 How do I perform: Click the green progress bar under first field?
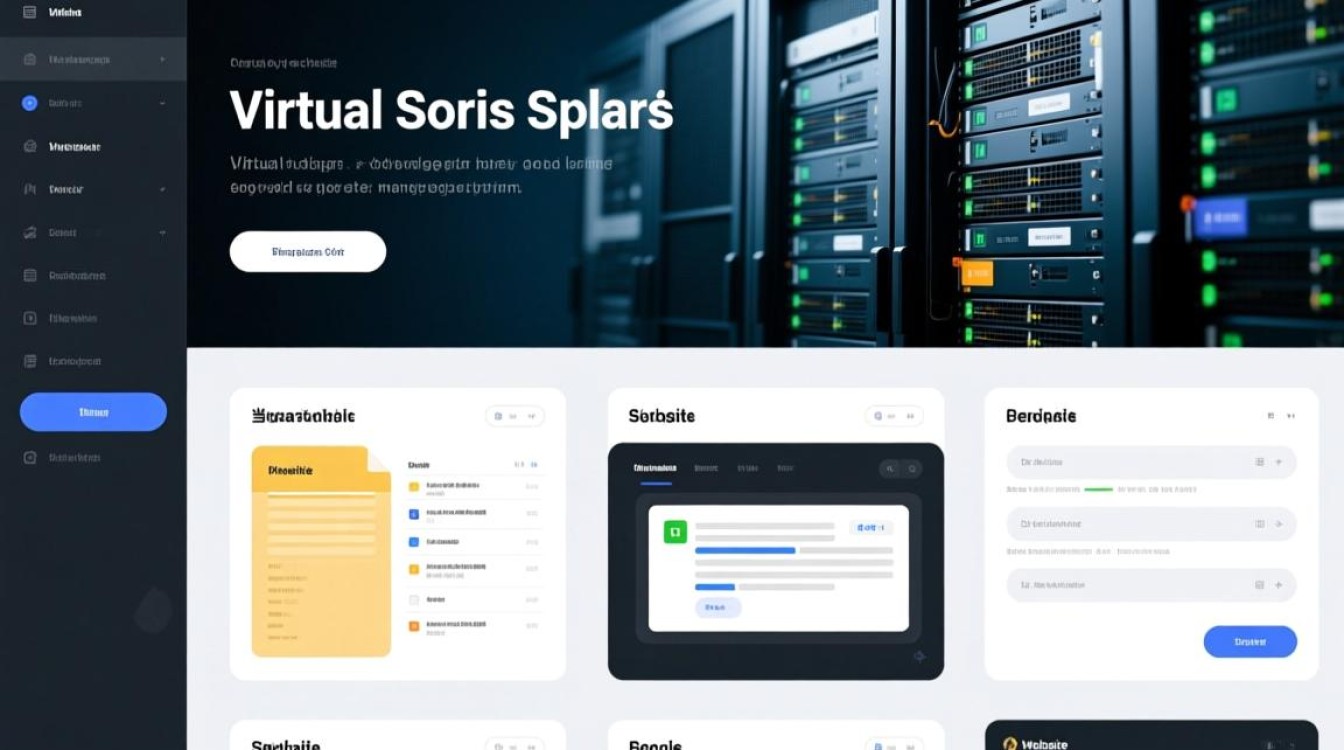(x=1098, y=490)
